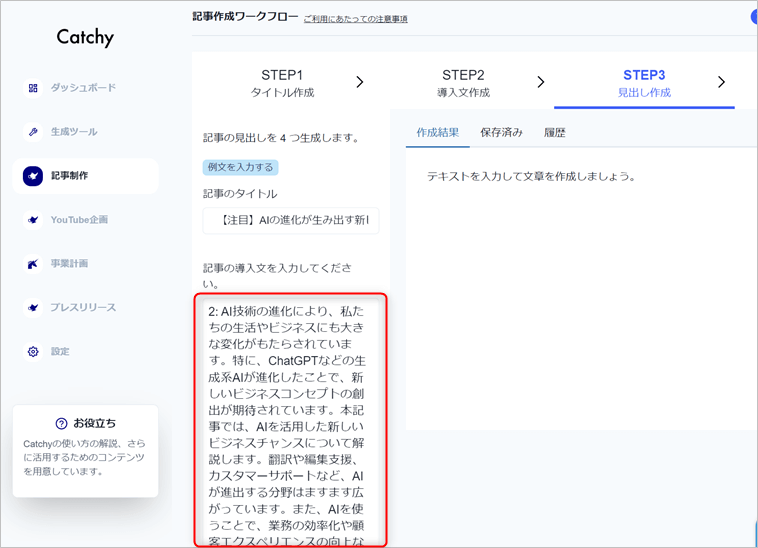Click the 記事制作 icon in sidebar
The height and width of the screenshot is (548, 758).
33,176
